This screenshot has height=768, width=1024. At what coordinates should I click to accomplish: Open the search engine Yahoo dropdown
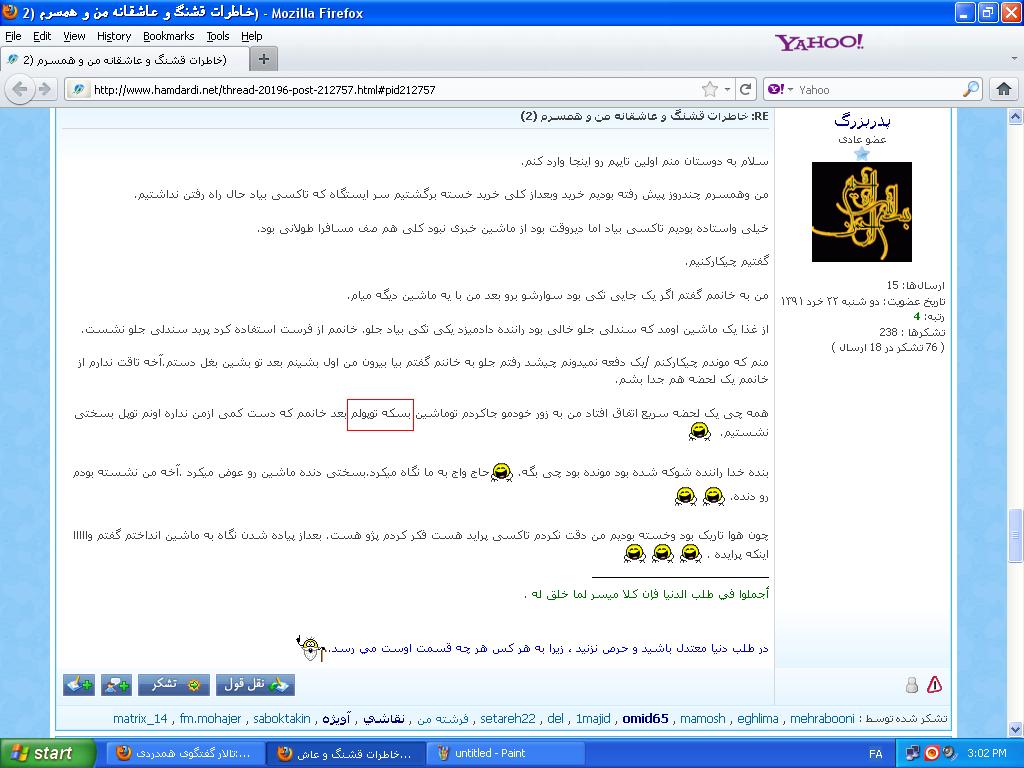coord(780,89)
